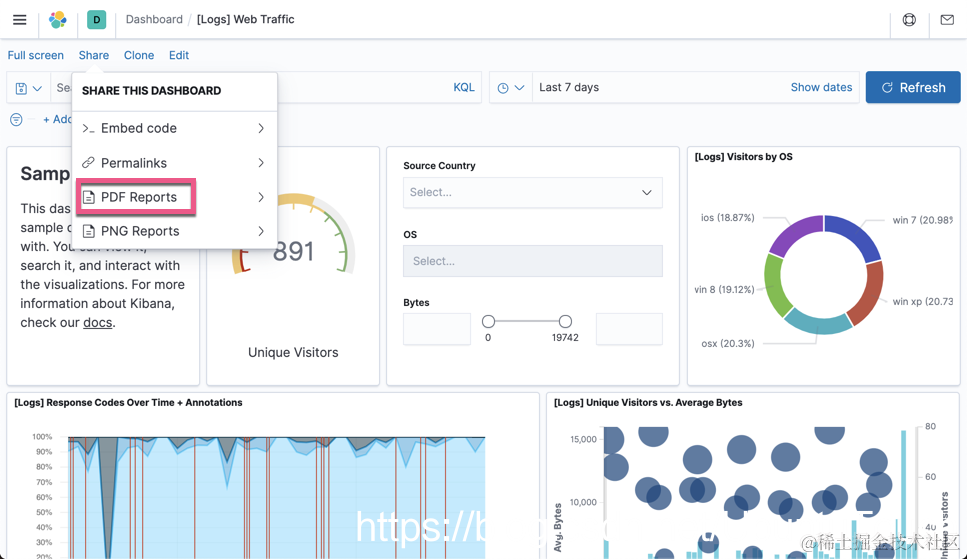The height and width of the screenshot is (559, 967).
Task: Expand the Permalinks submenu arrow
Action: [261, 163]
